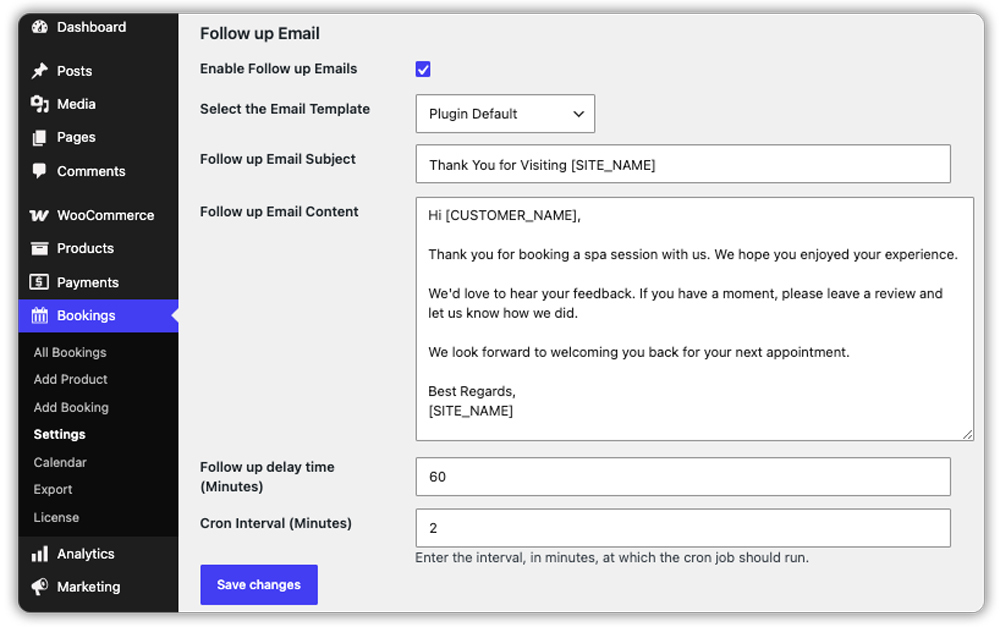
Task: Click the Media library icon
Action: click(40, 104)
